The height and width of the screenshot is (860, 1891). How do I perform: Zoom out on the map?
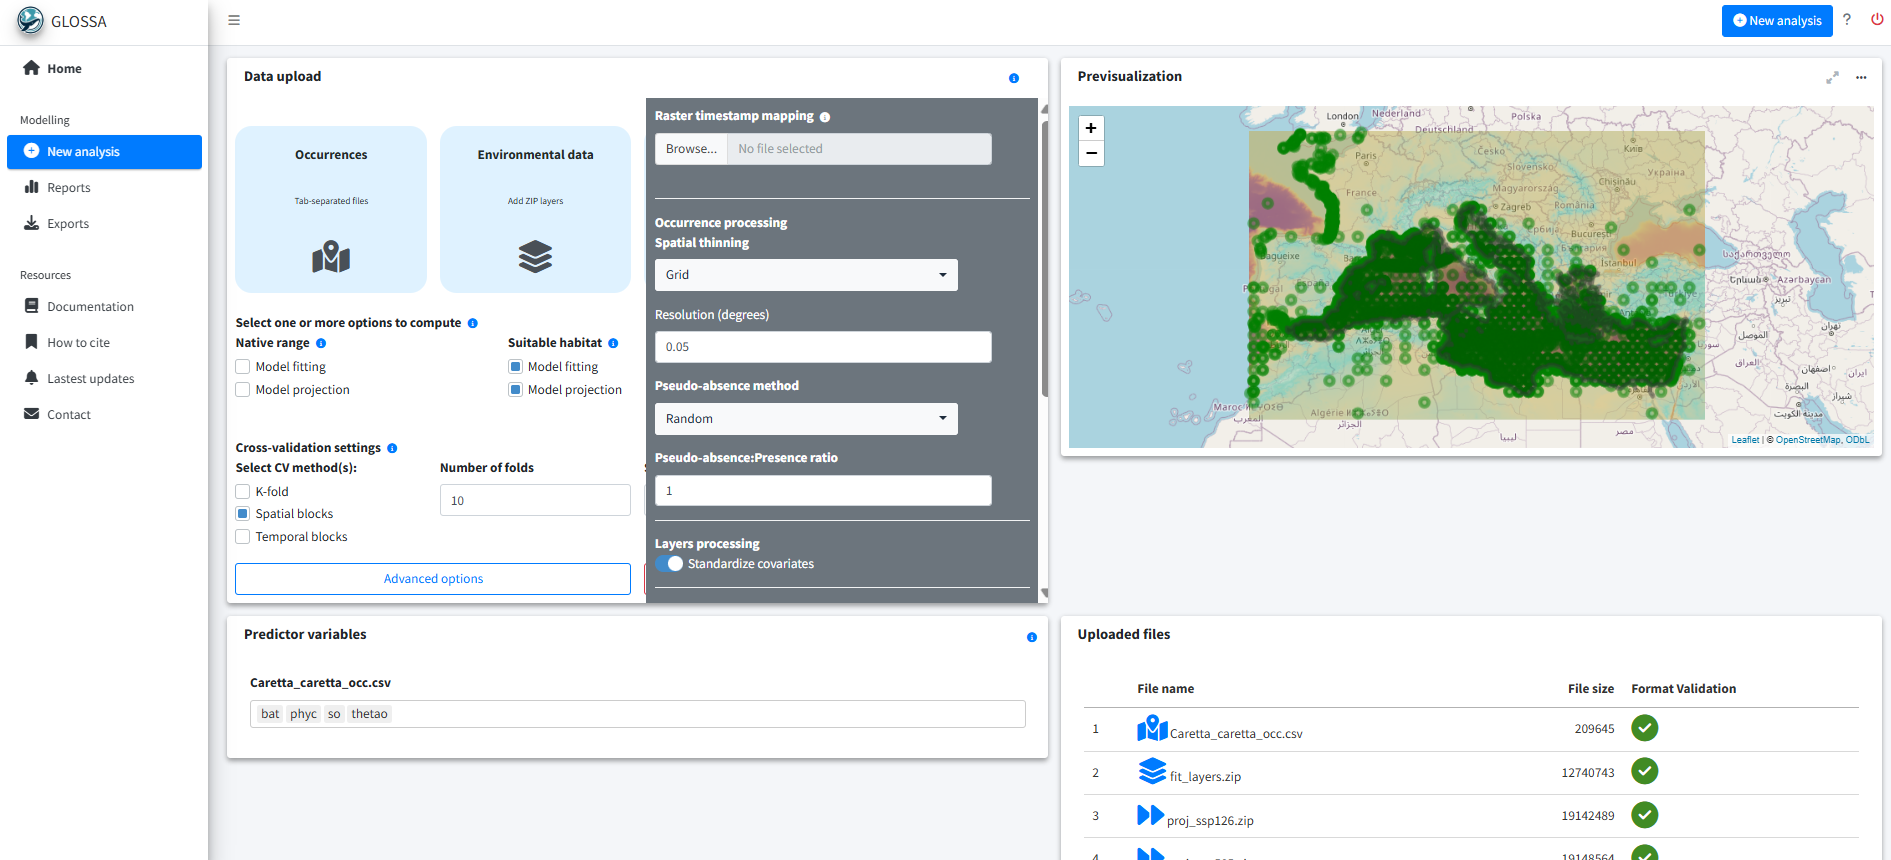pyautogui.click(x=1091, y=153)
